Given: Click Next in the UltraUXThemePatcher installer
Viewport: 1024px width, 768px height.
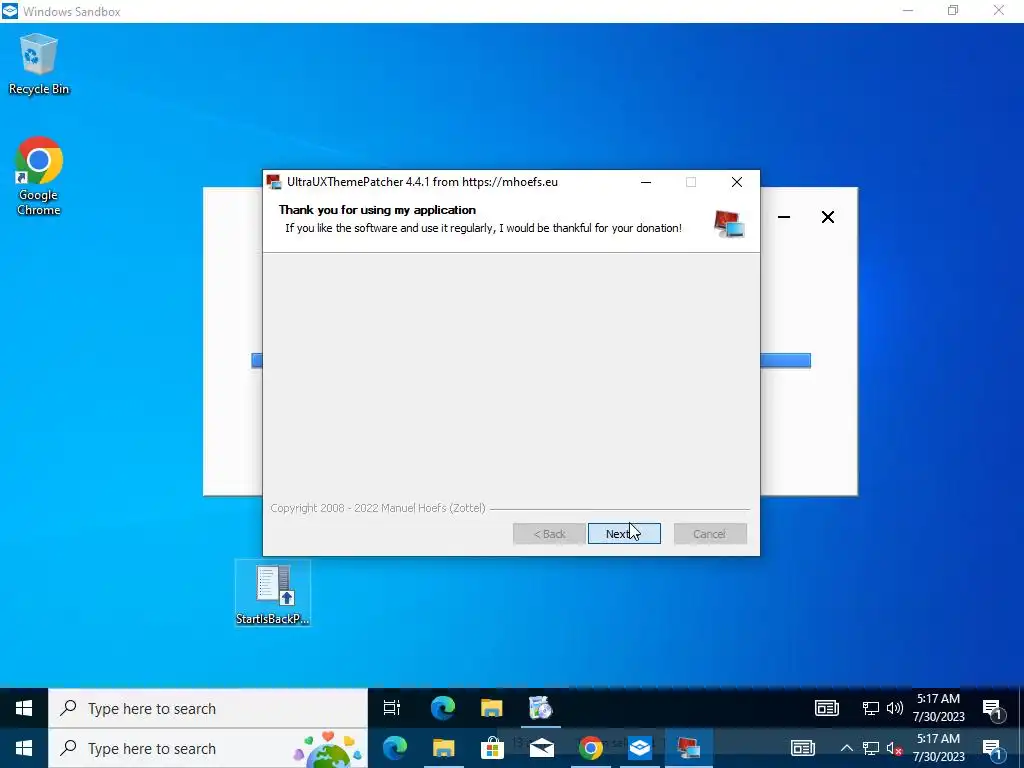Looking at the screenshot, I should click(x=624, y=534).
